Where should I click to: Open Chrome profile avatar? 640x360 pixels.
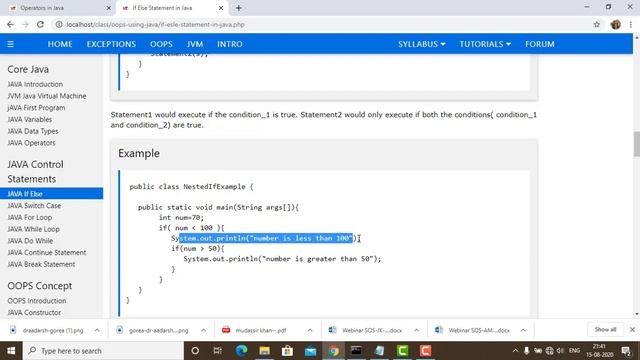coord(616,24)
